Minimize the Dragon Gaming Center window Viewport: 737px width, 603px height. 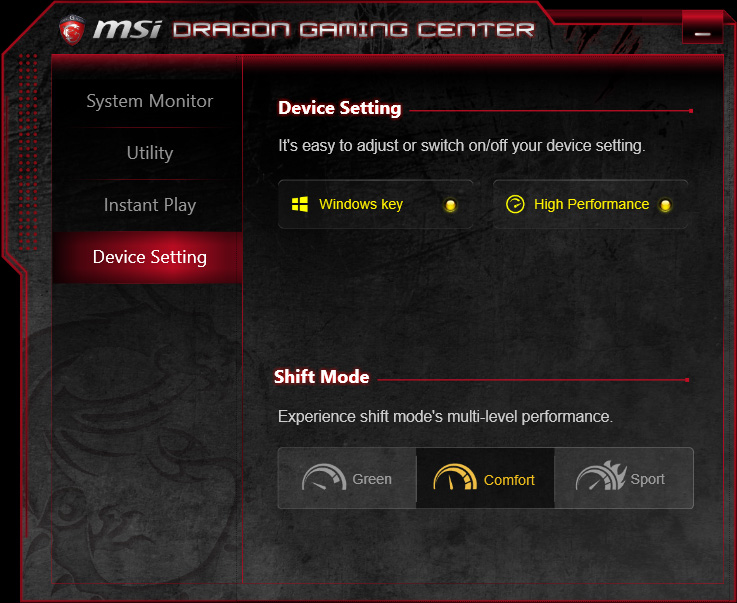click(702, 31)
